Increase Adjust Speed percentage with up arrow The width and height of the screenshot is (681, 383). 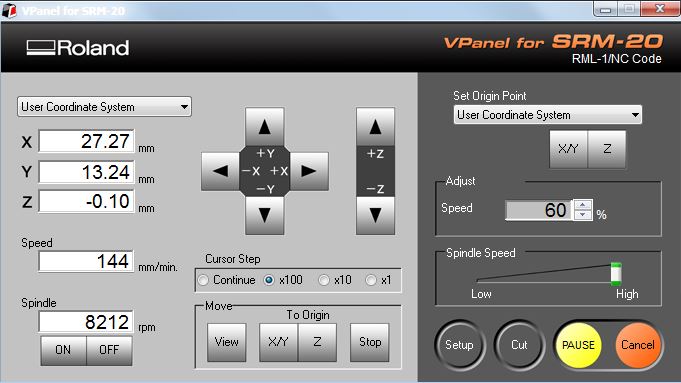pos(583,205)
